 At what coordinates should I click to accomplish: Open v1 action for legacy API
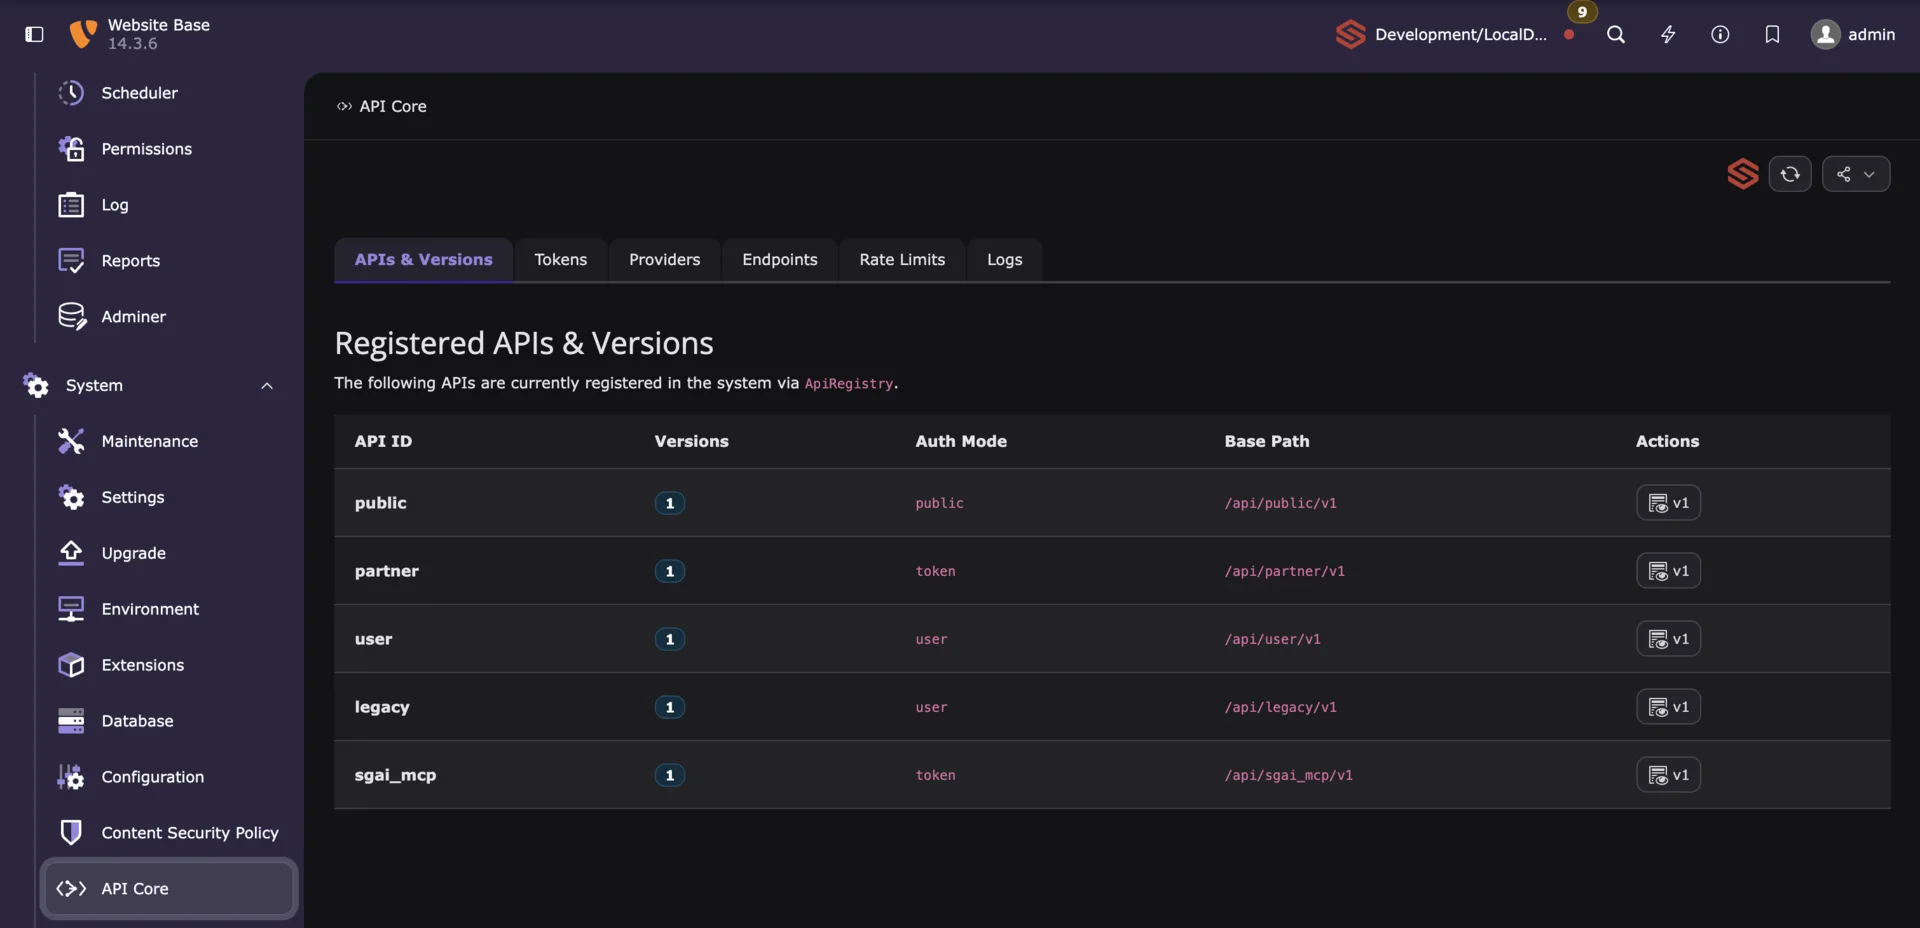point(1668,707)
